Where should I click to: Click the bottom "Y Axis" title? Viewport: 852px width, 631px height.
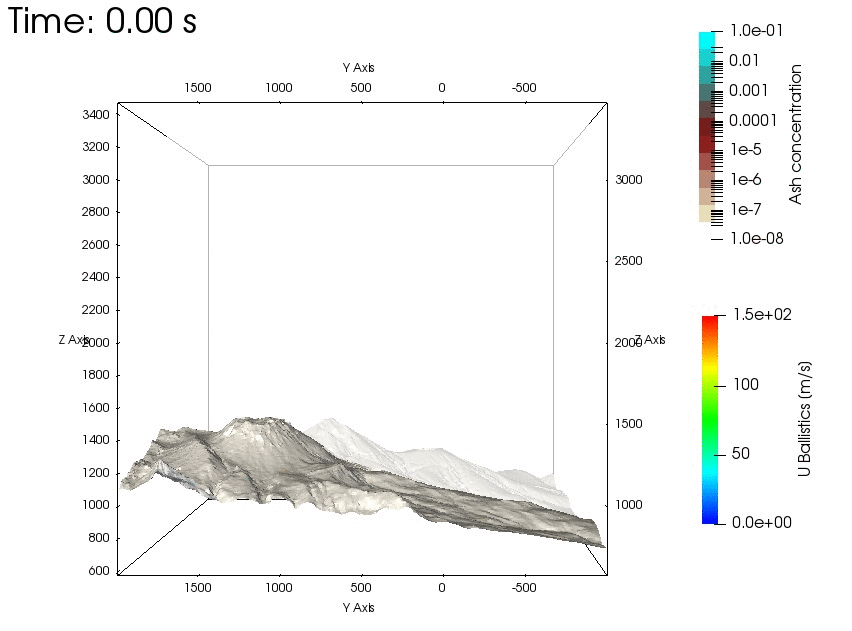(x=359, y=608)
